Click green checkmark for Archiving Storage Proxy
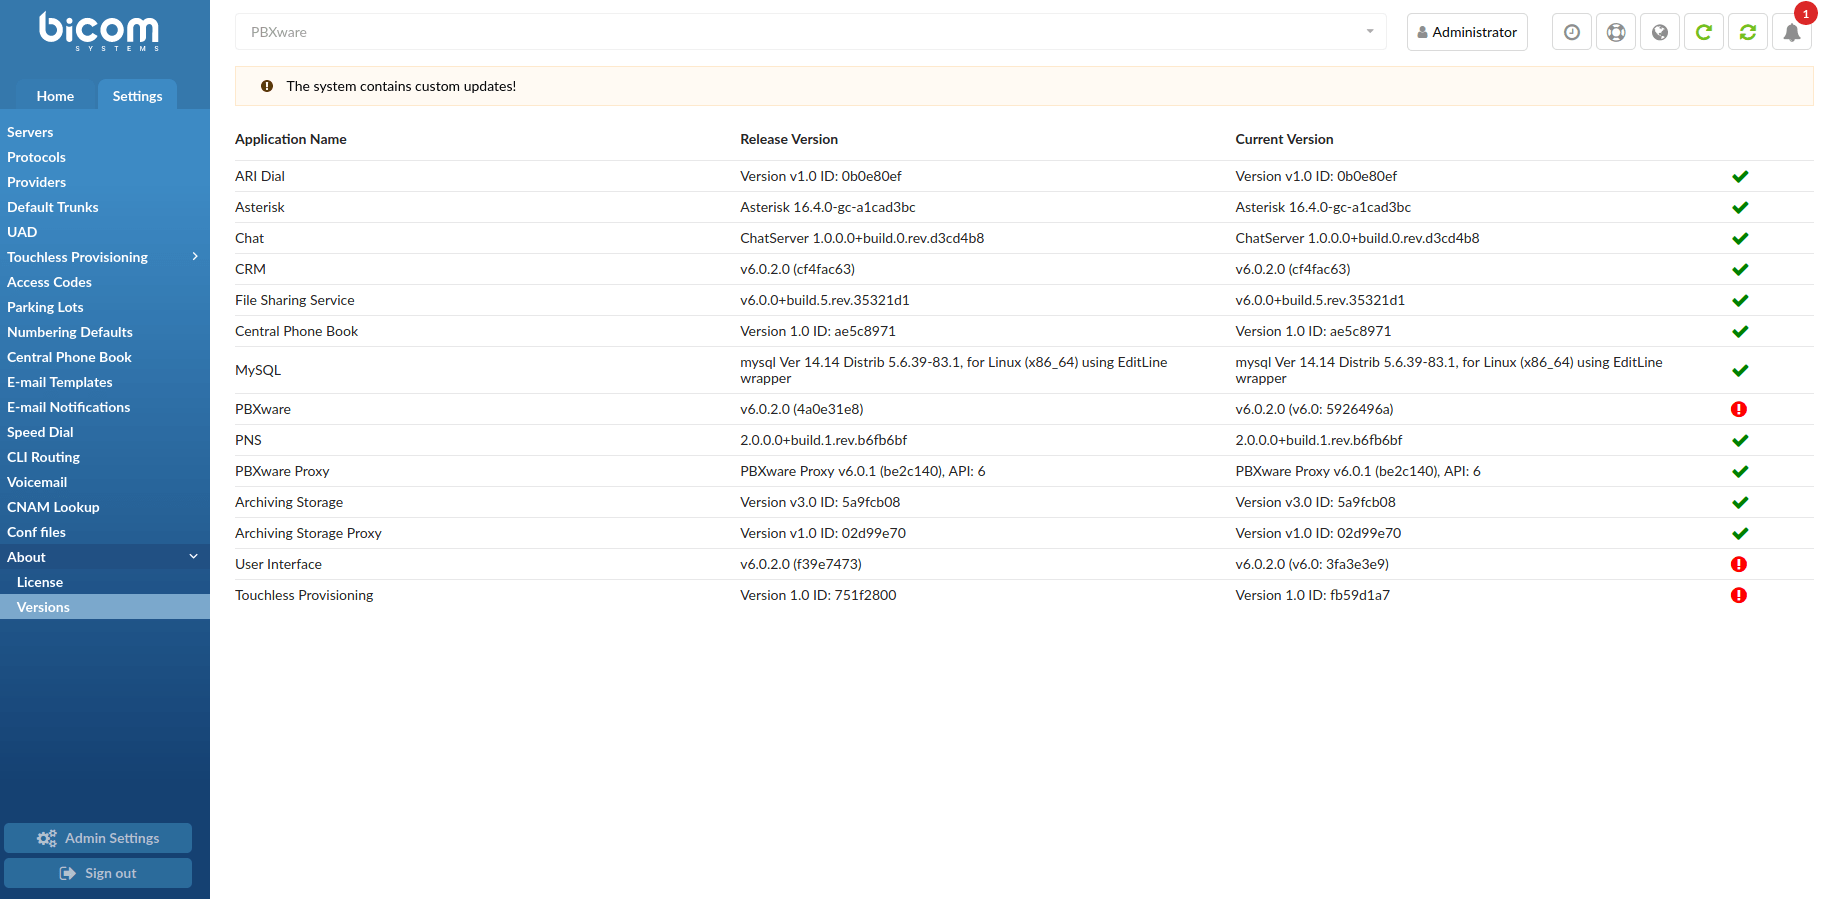The height and width of the screenshot is (899, 1821). point(1740,534)
